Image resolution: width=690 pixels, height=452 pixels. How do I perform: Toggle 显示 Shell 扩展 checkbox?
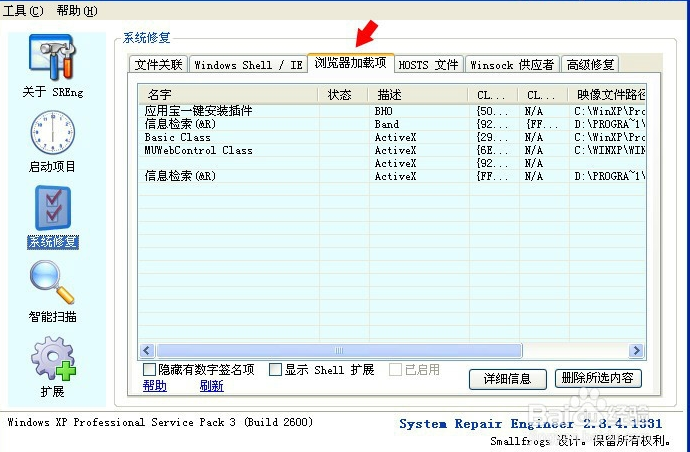tap(275, 369)
